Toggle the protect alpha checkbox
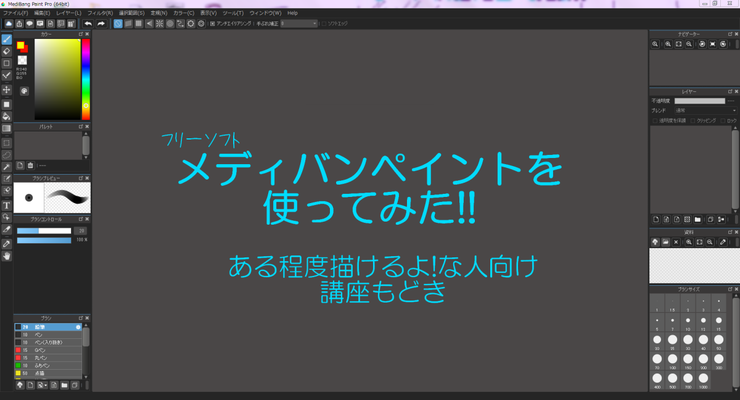740x400 pixels. pos(655,121)
